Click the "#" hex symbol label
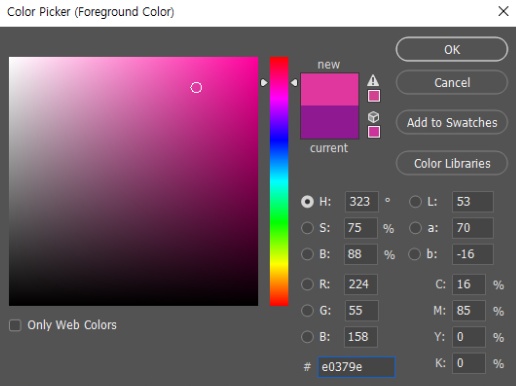This screenshot has height=386, width=516. coord(307,367)
